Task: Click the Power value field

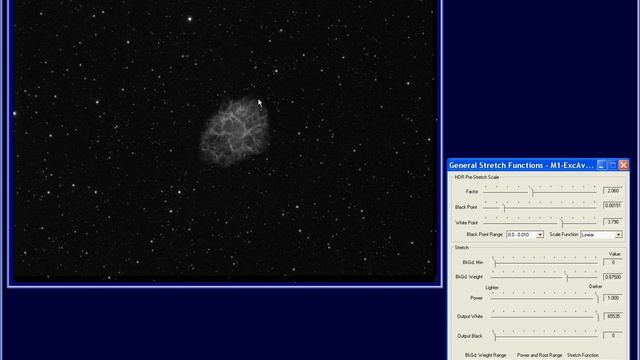Action: coord(613,298)
